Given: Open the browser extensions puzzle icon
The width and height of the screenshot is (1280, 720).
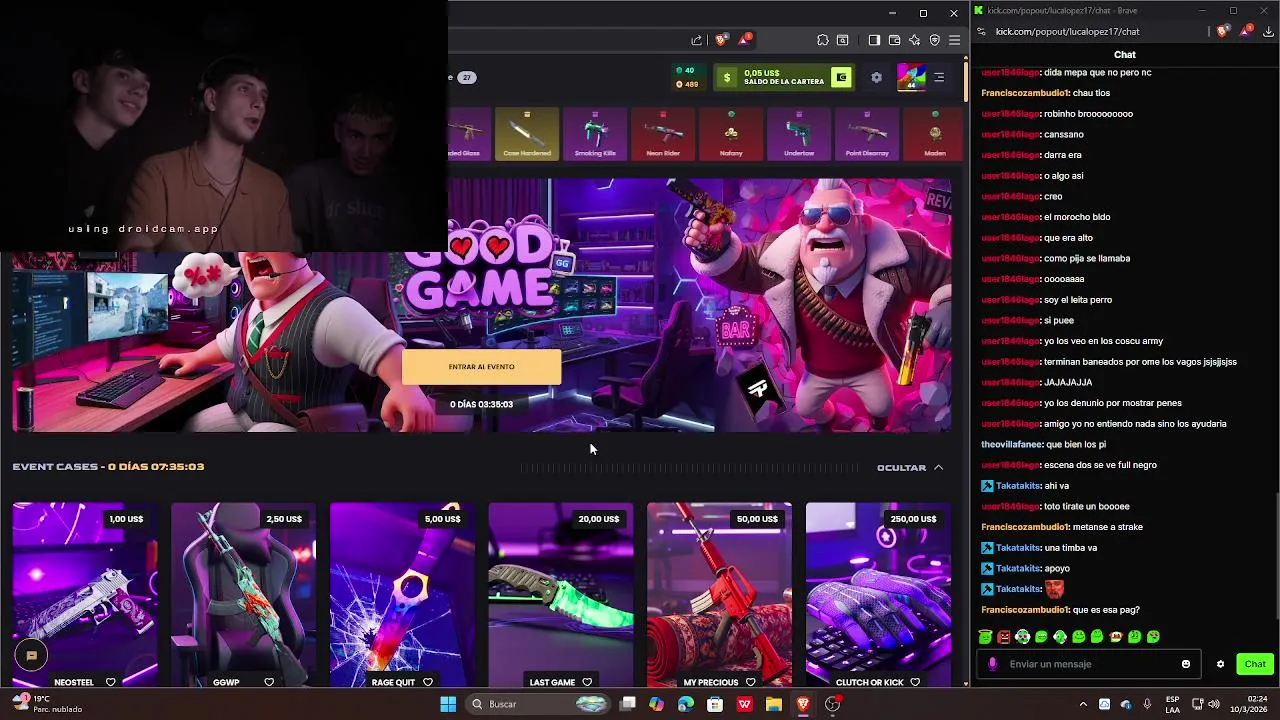Looking at the screenshot, I should (x=823, y=40).
